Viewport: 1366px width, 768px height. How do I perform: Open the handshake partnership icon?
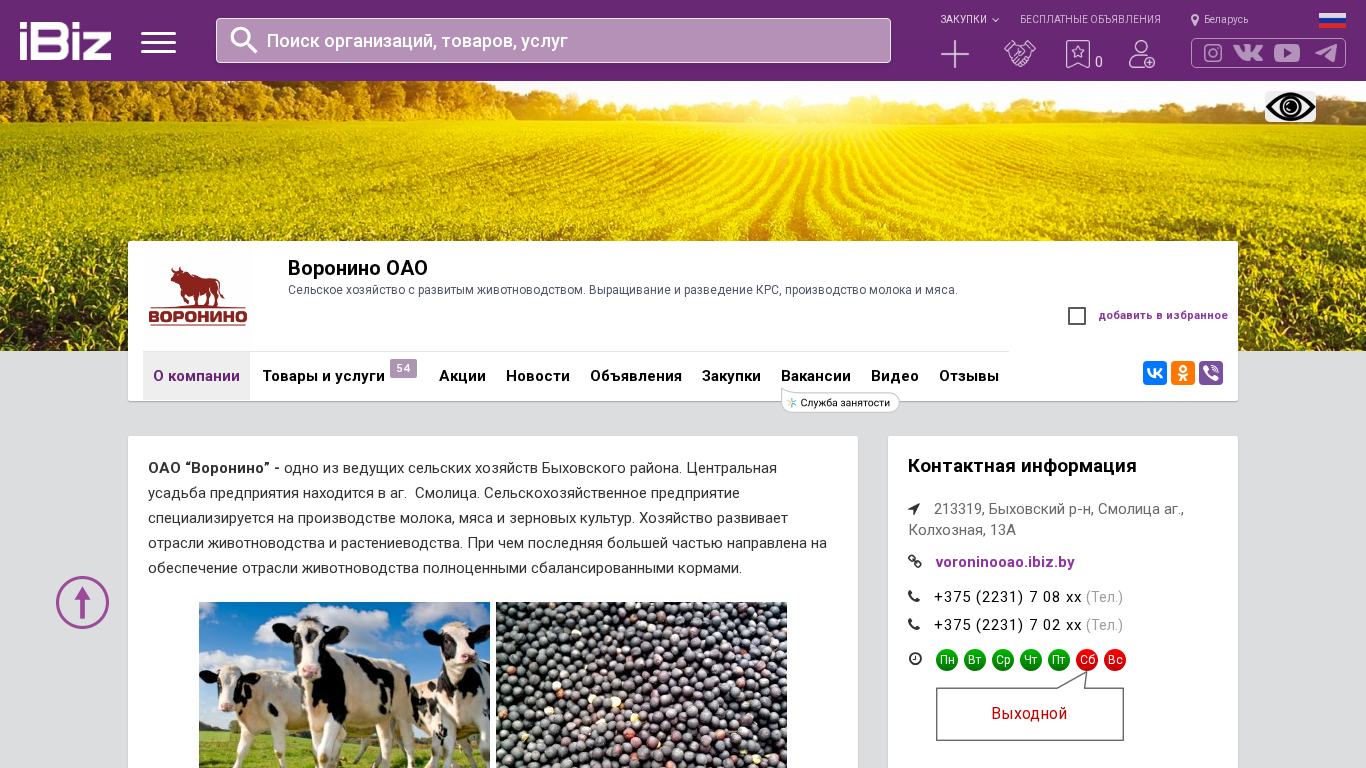(1020, 54)
